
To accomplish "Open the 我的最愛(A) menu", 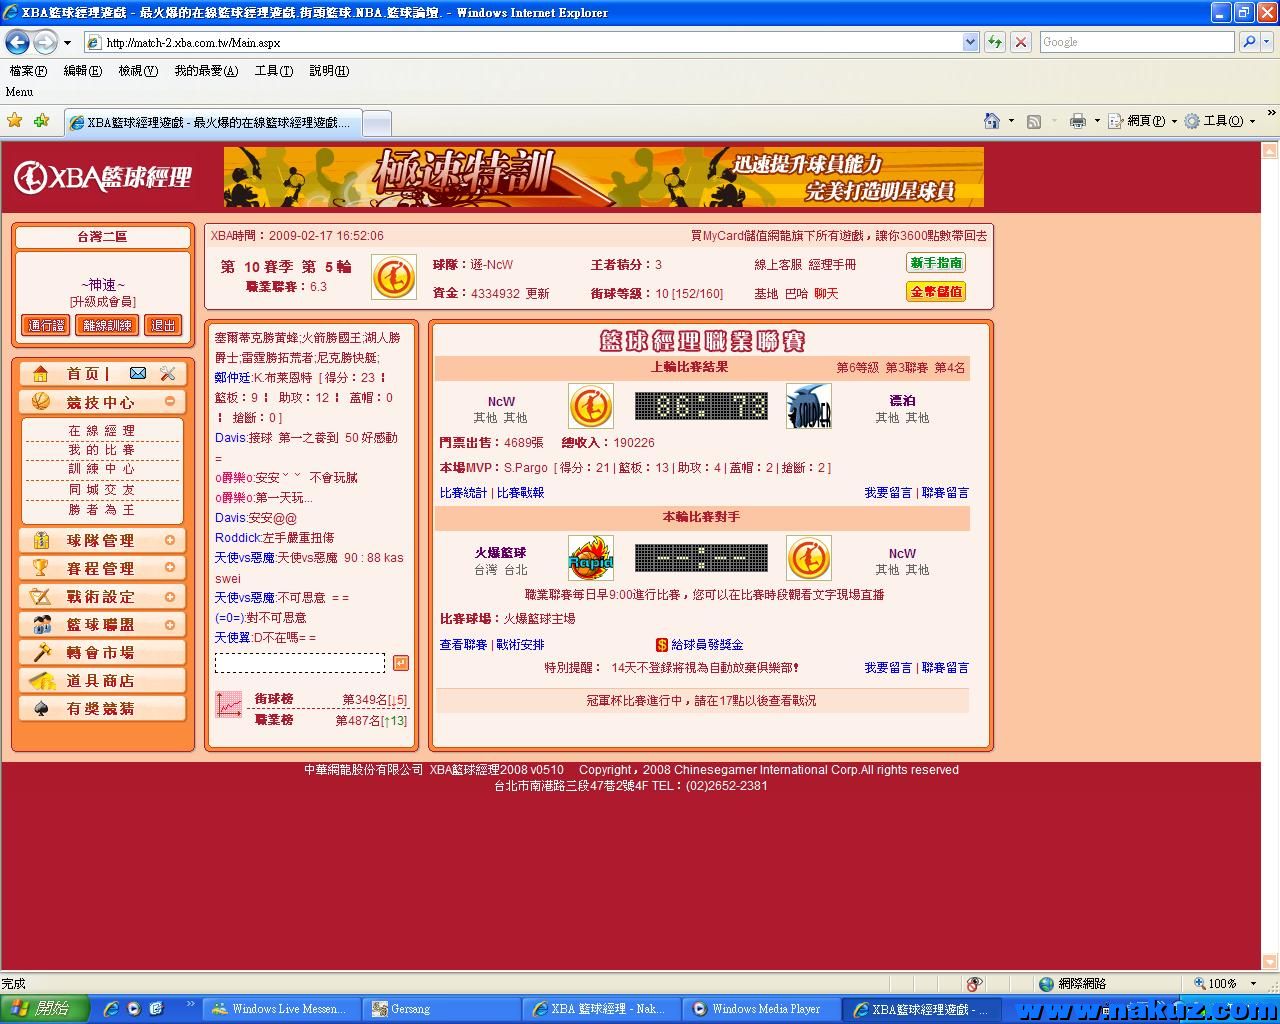I will (x=206, y=71).
